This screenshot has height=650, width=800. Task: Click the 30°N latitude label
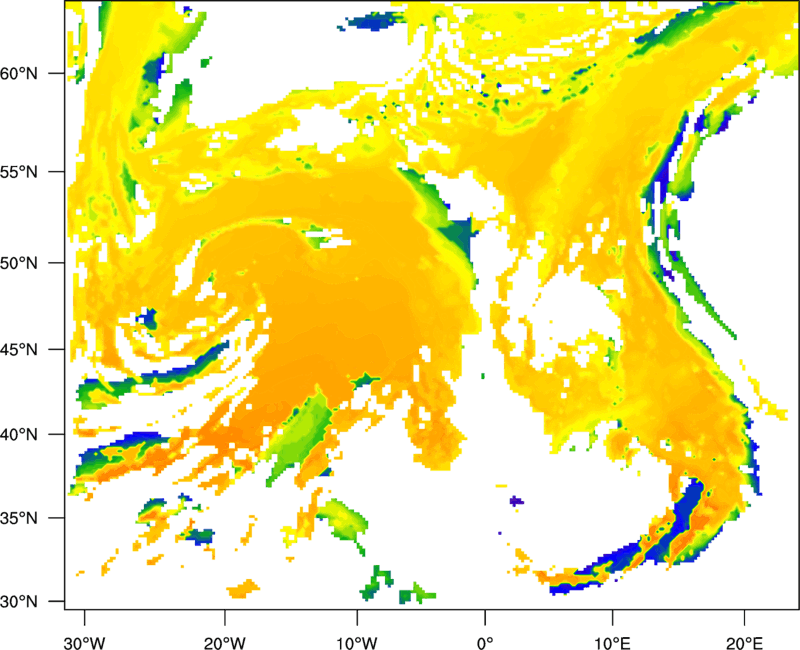coord(19,602)
